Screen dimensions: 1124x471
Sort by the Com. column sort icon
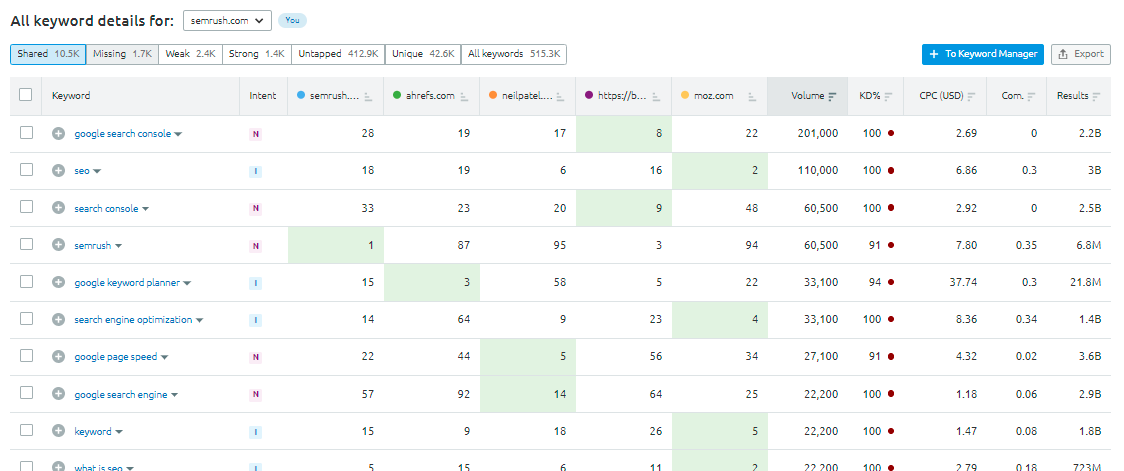pyautogui.click(x=1032, y=96)
